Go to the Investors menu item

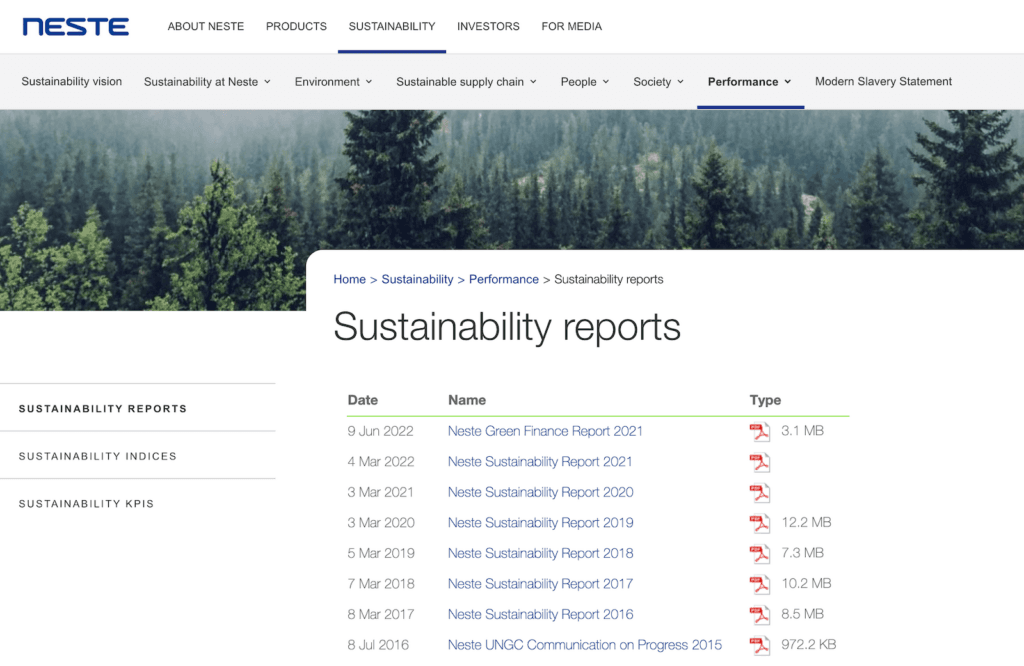point(488,26)
